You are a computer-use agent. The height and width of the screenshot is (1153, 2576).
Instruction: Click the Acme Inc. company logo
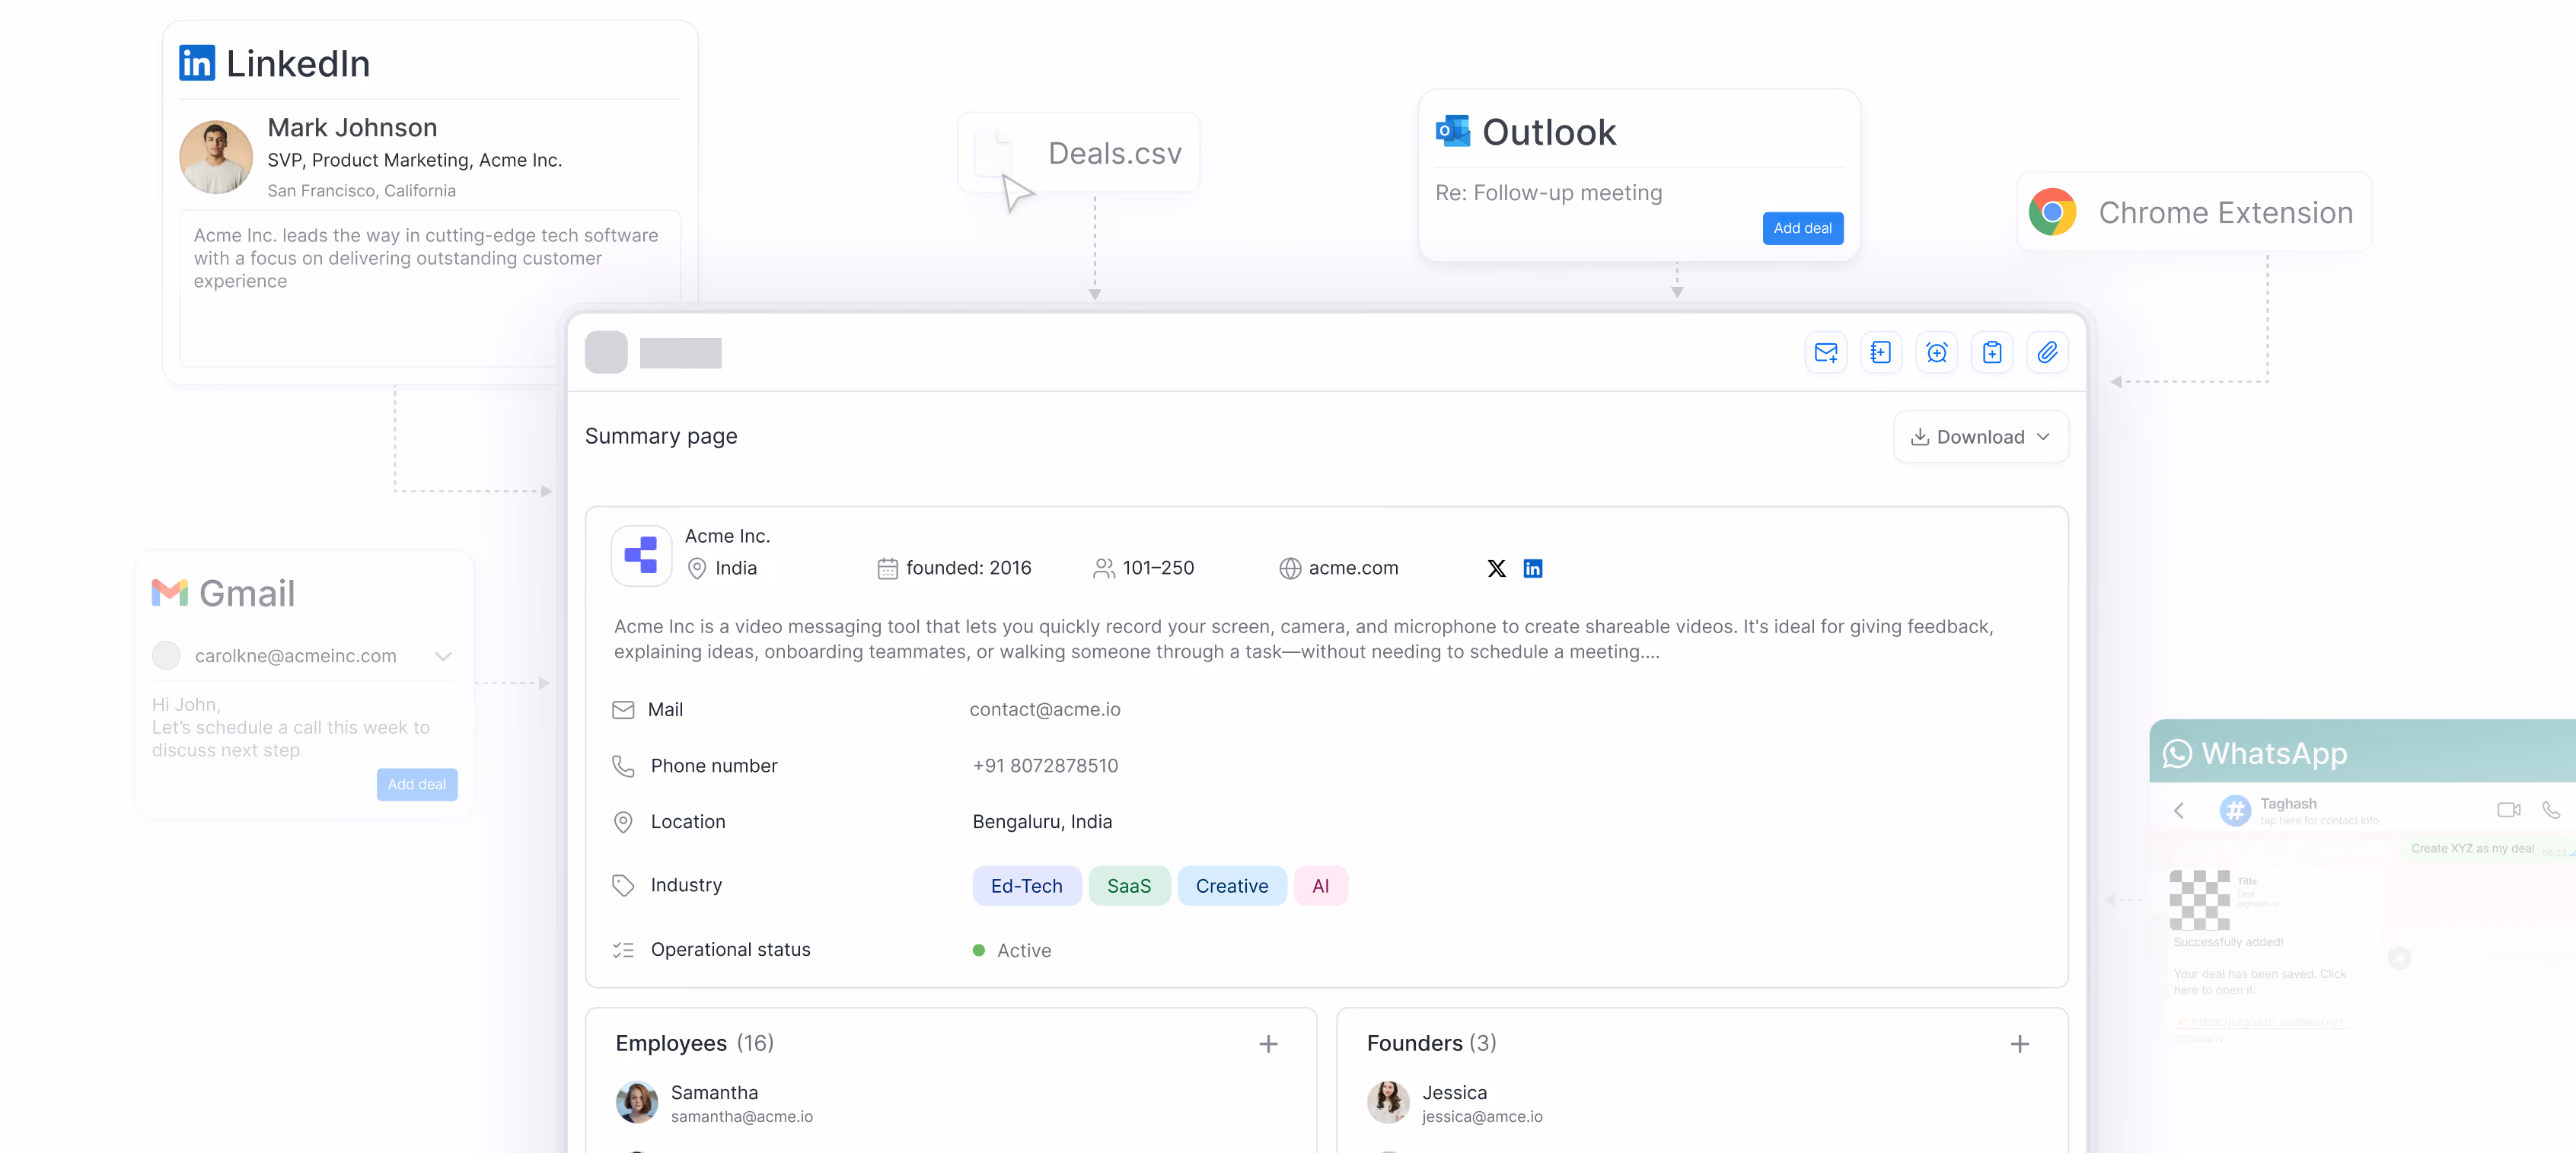click(641, 556)
